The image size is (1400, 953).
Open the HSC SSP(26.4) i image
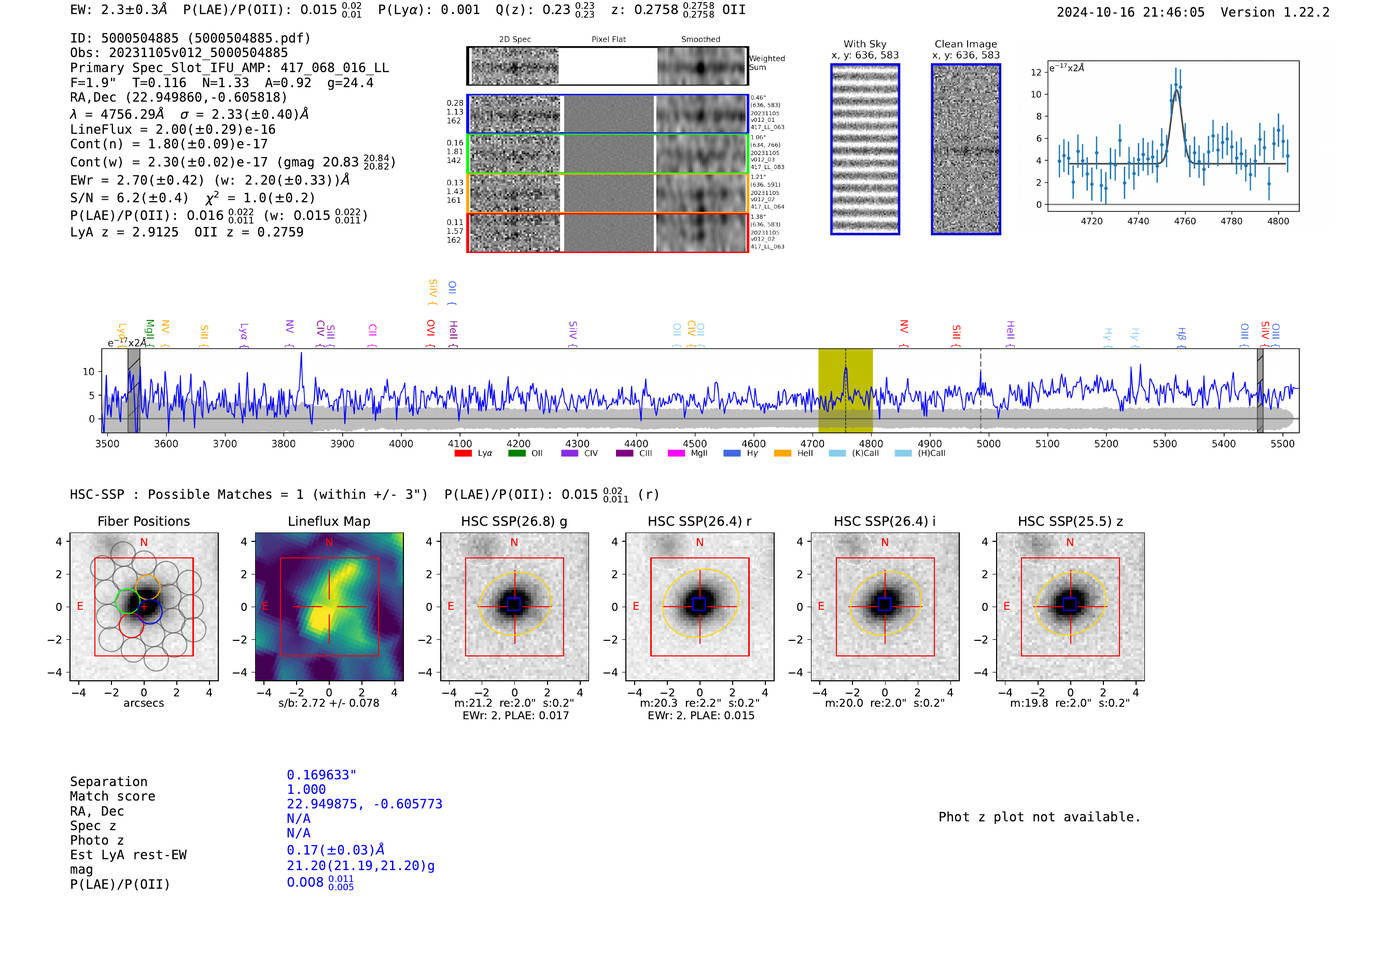click(x=885, y=607)
